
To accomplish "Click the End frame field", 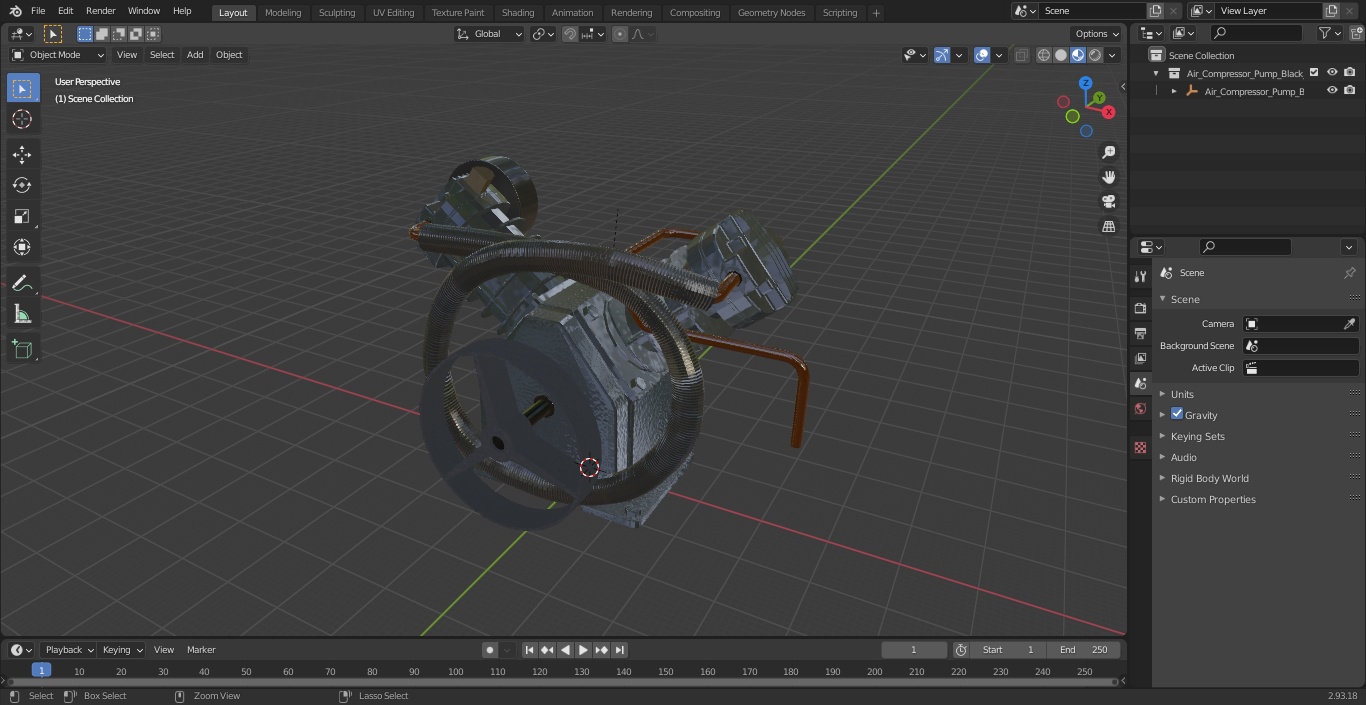I will click(1084, 650).
